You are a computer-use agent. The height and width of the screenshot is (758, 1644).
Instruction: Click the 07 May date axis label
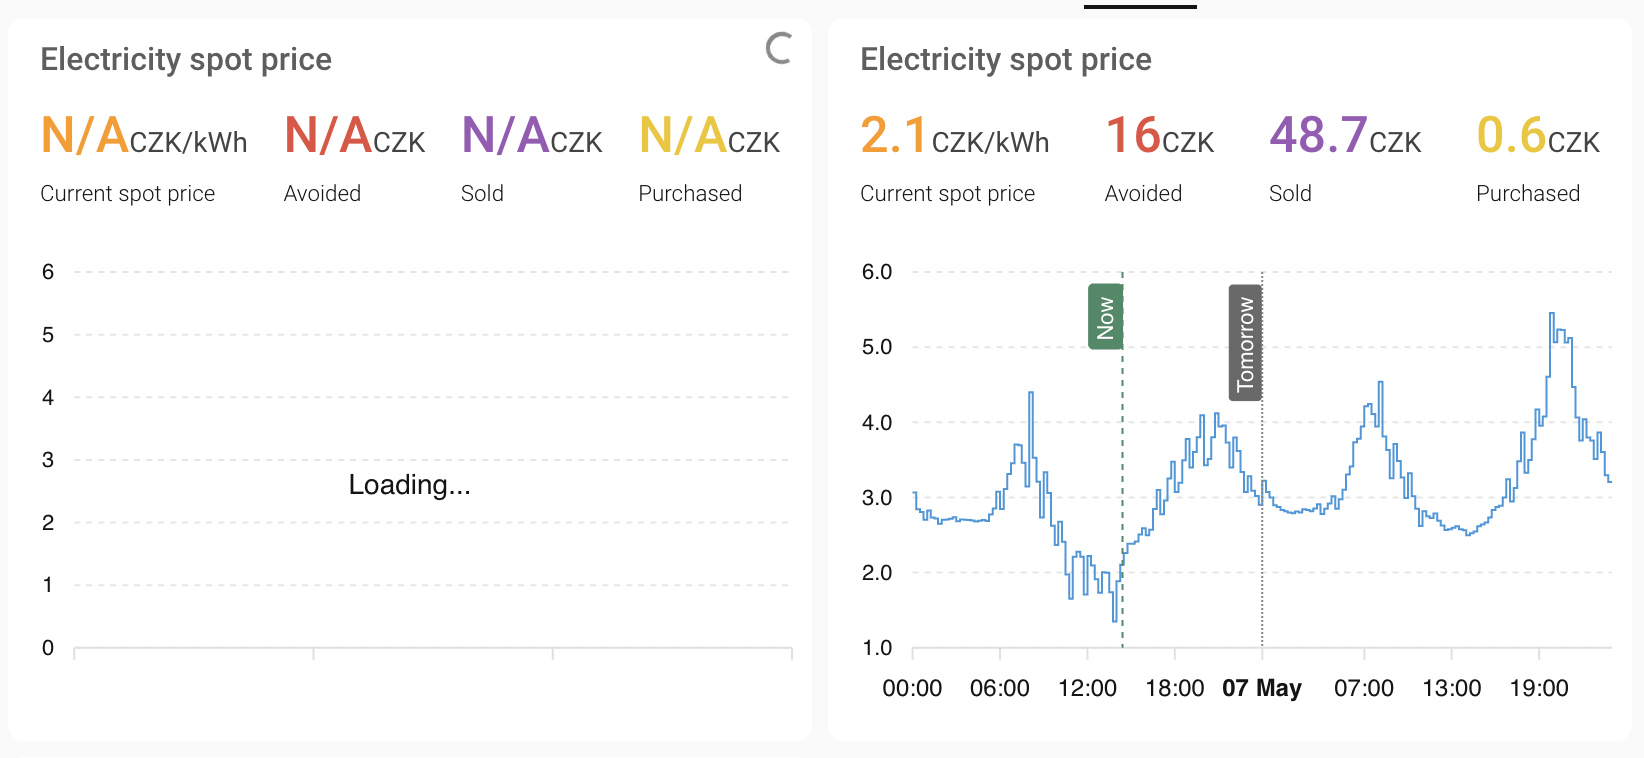[x=1262, y=688]
